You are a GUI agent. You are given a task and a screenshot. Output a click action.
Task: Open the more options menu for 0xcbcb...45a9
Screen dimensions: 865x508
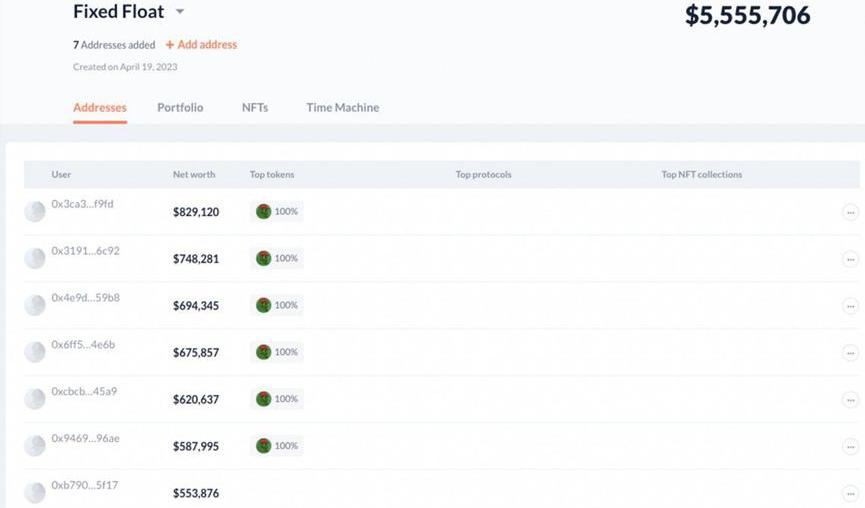850,400
